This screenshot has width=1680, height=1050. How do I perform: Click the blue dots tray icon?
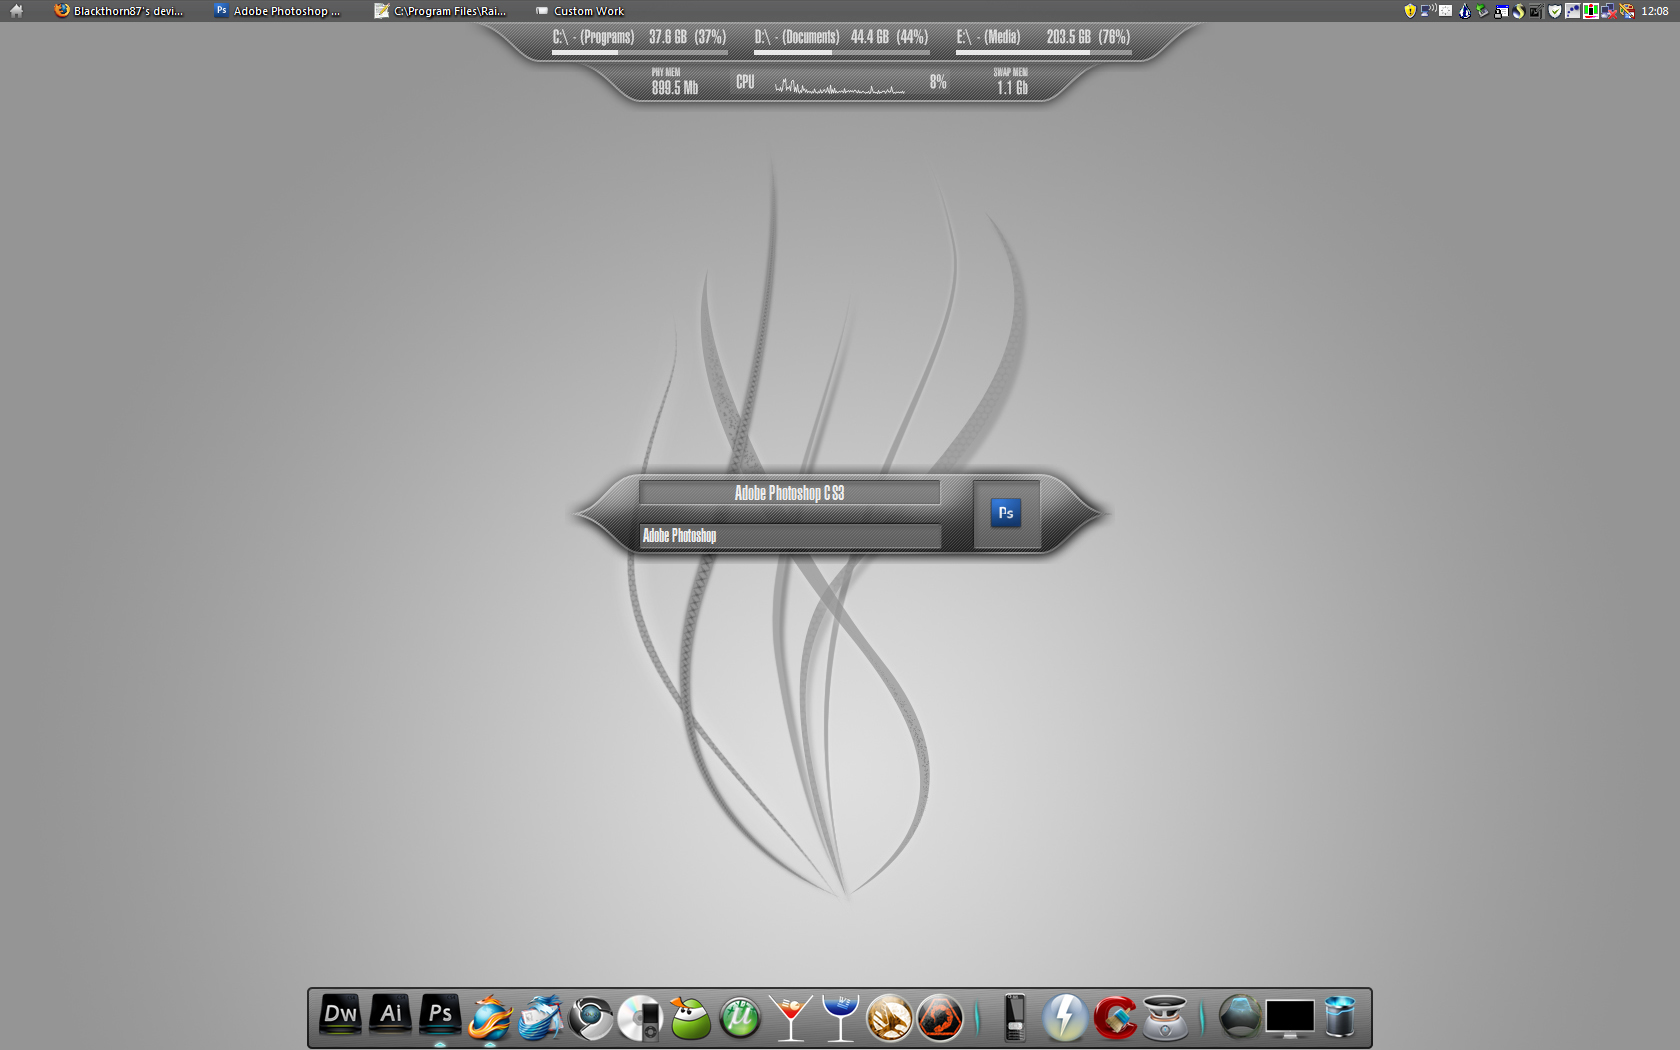pyautogui.click(x=1573, y=11)
